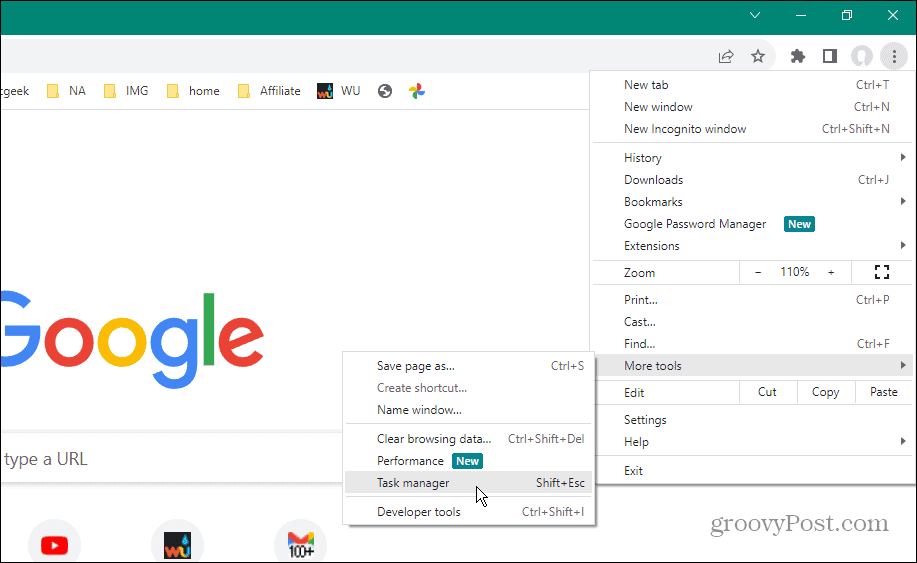Select Save page as... in submenu
This screenshot has height=563, width=917.
pyautogui.click(x=468, y=366)
